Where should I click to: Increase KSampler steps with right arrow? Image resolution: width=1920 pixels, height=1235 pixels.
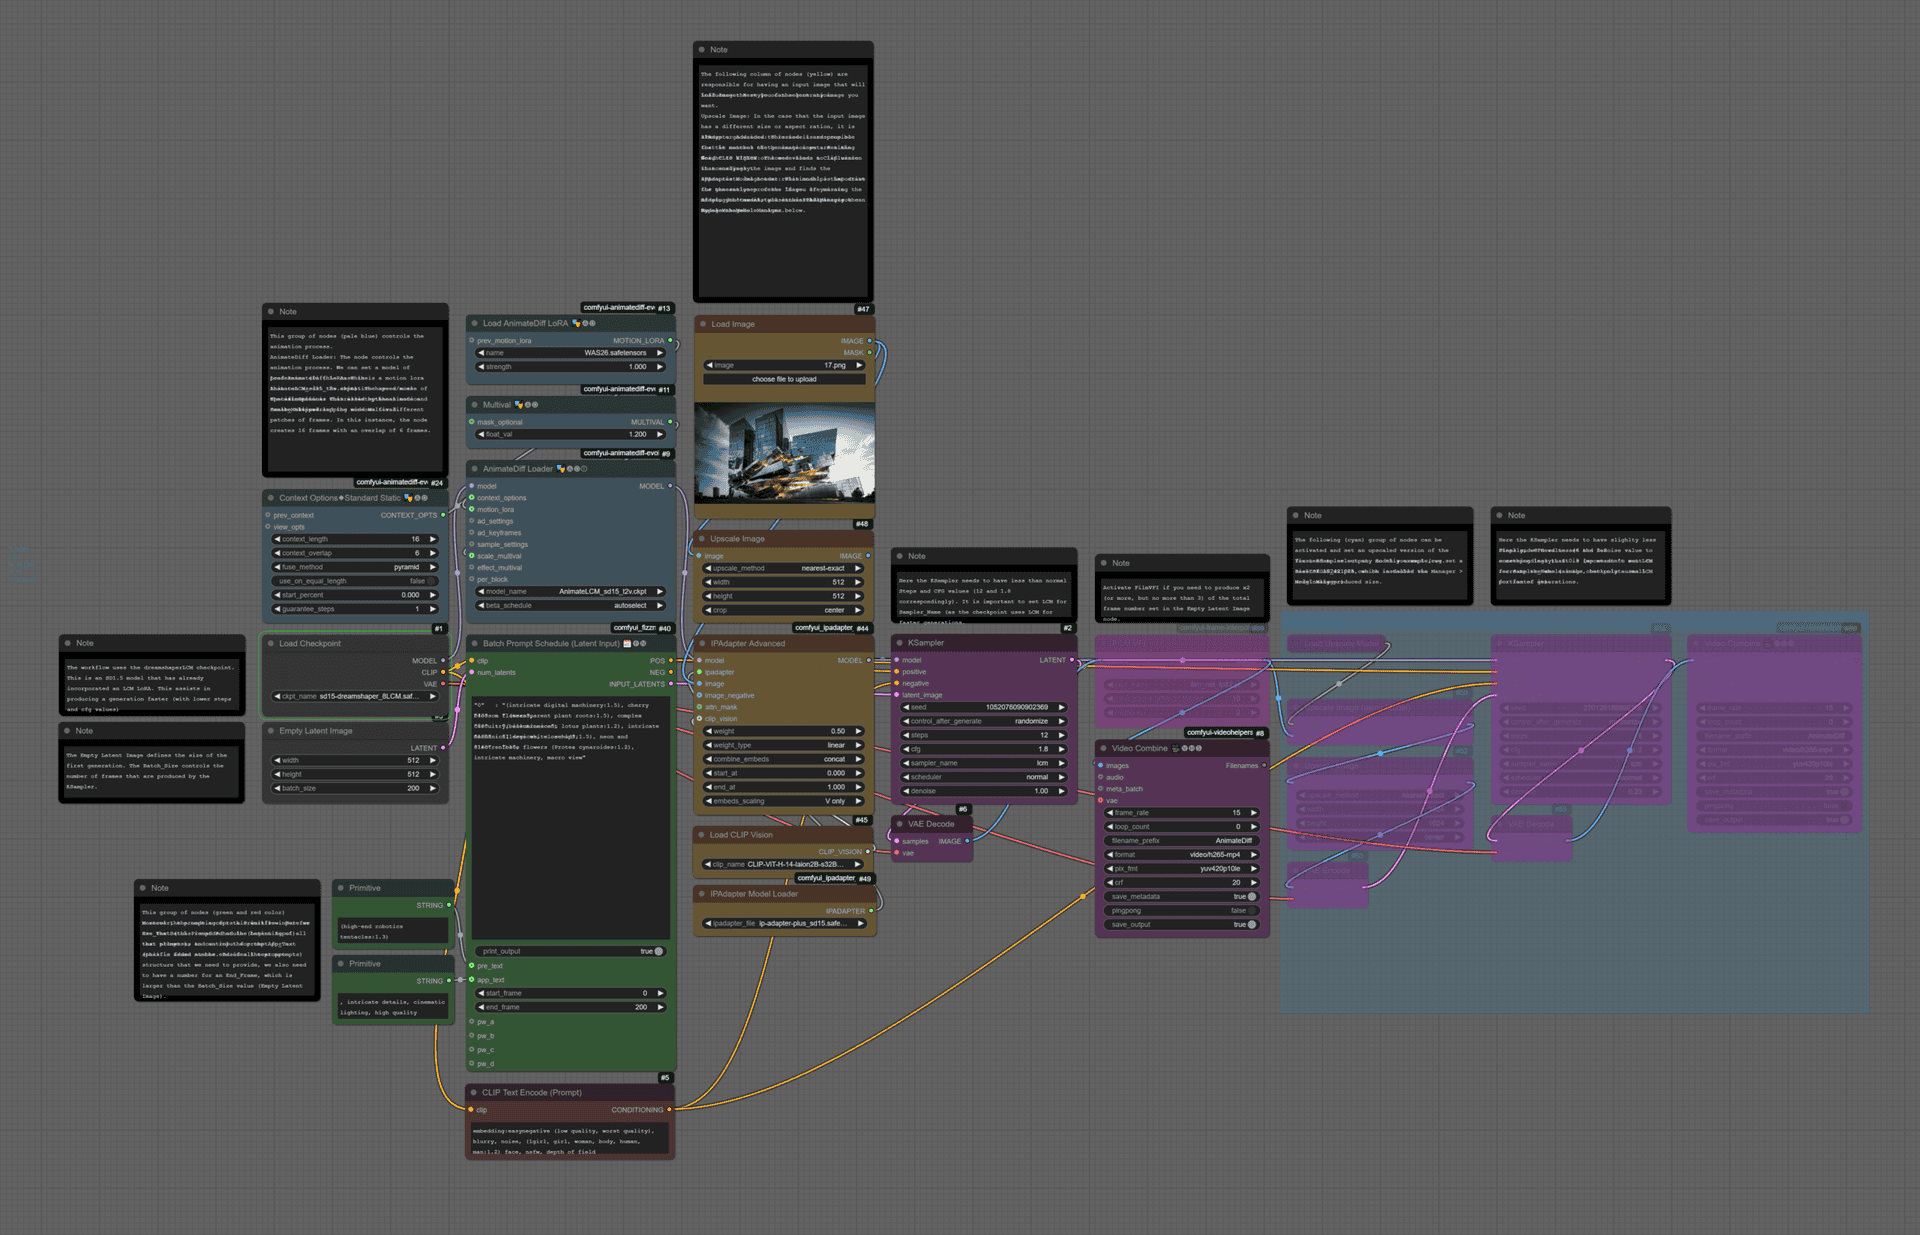[1061, 735]
